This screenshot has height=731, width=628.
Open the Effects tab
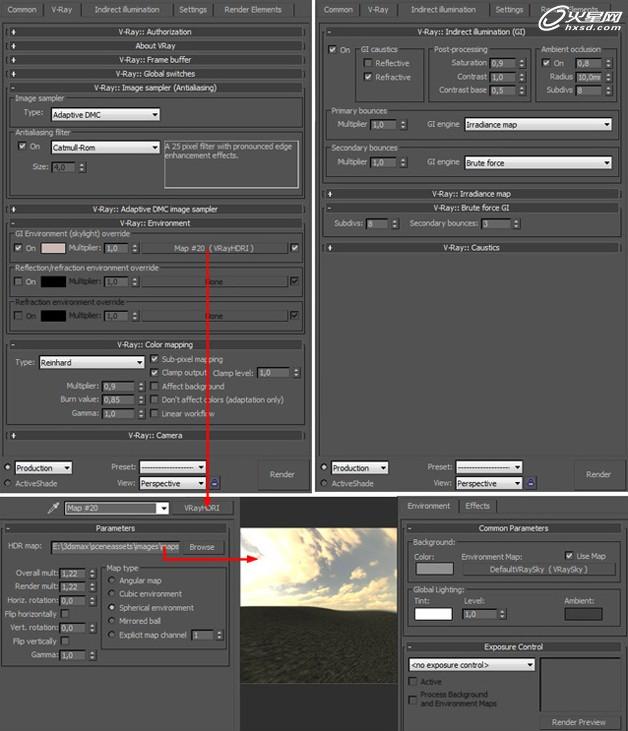pos(477,506)
